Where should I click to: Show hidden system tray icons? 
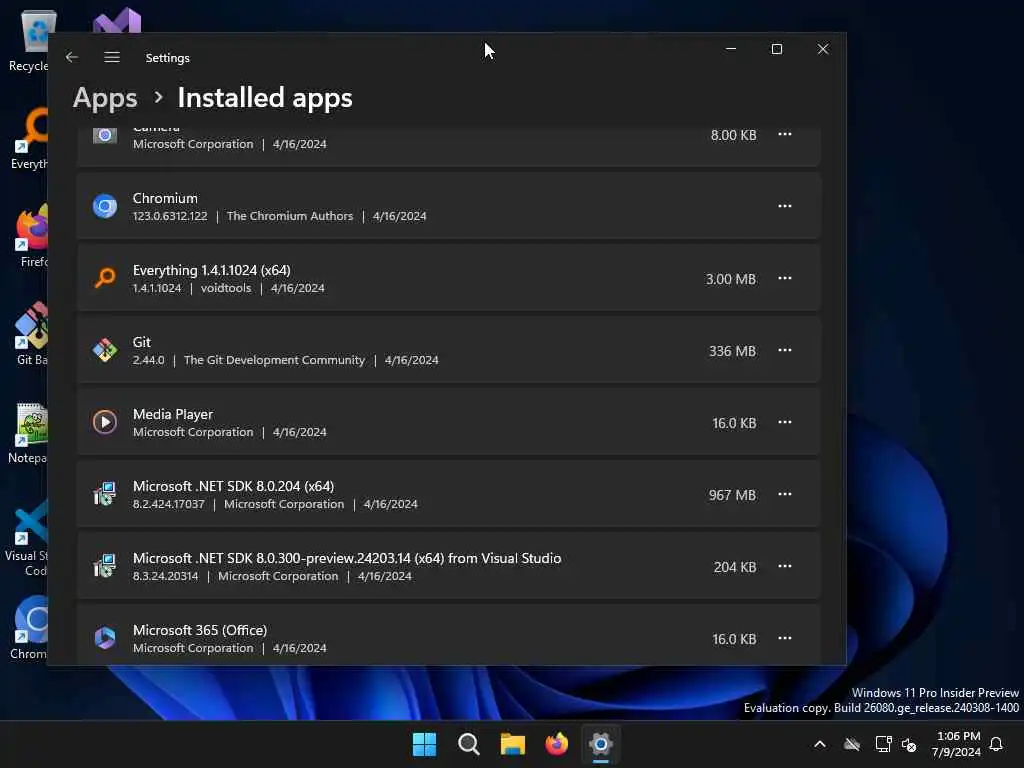tap(820, 744)
